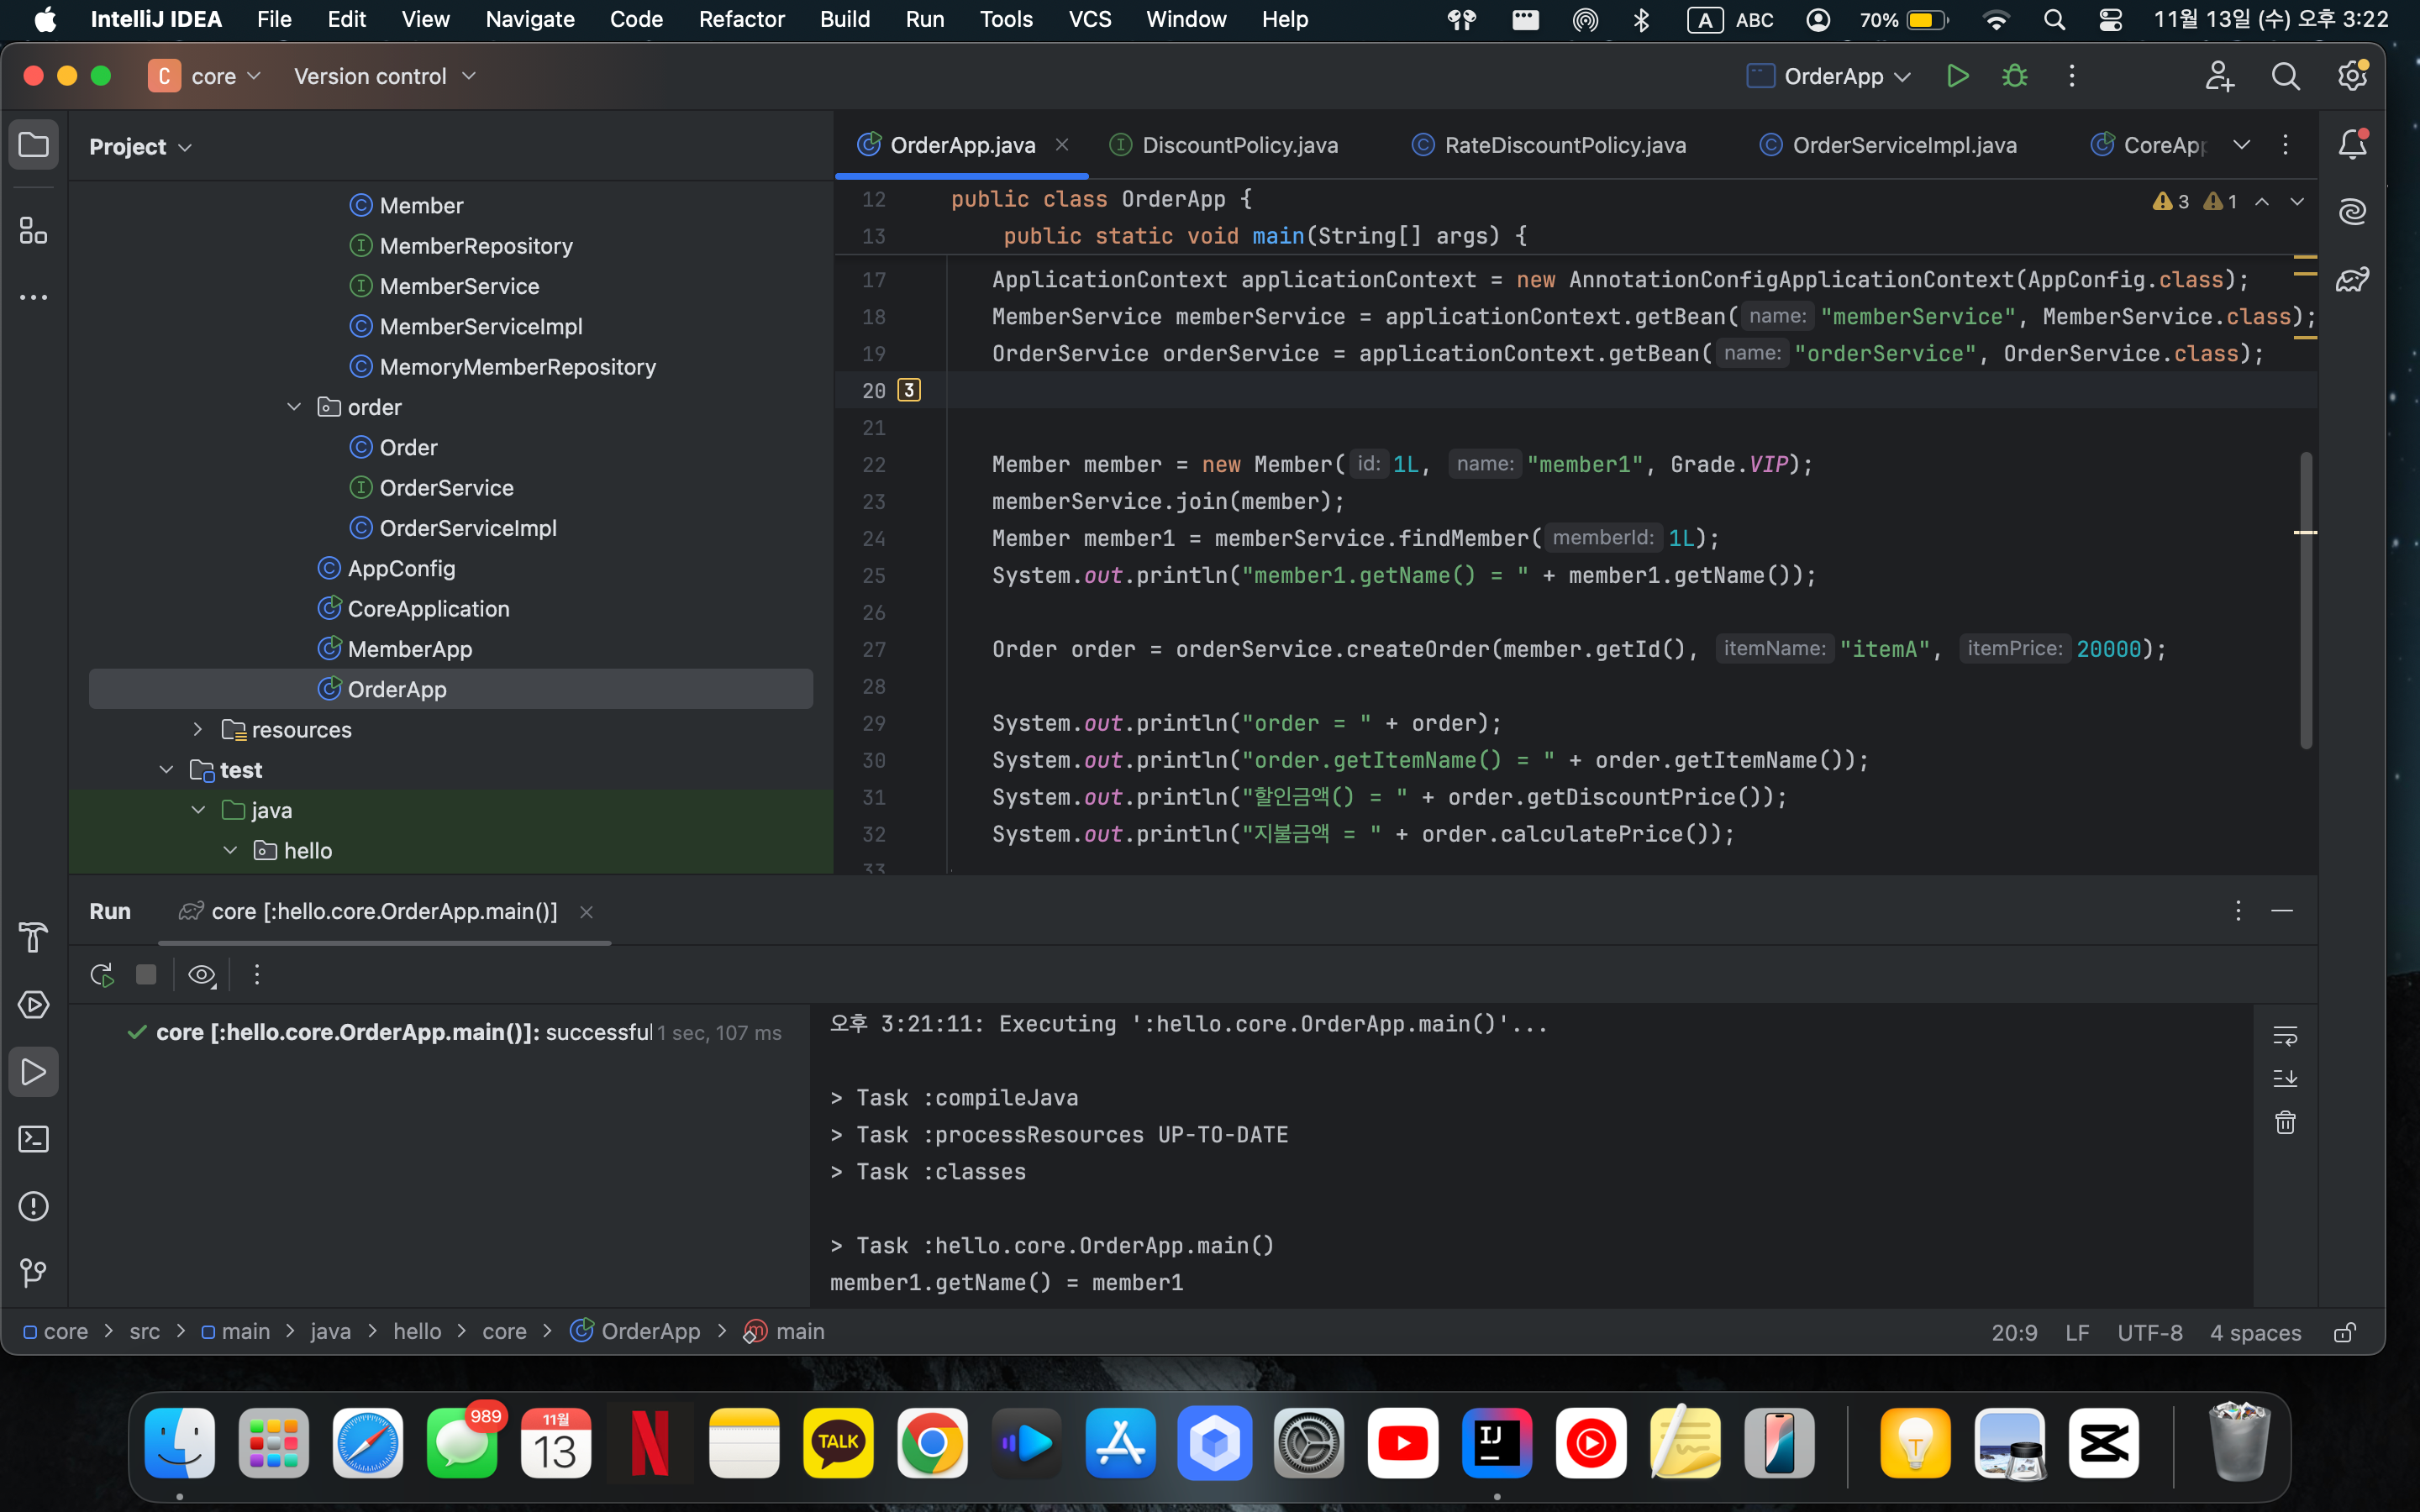Open the Run tool window icon
The image size is (2420, 1512).
pyautogui.click(x=33, y=1072)
